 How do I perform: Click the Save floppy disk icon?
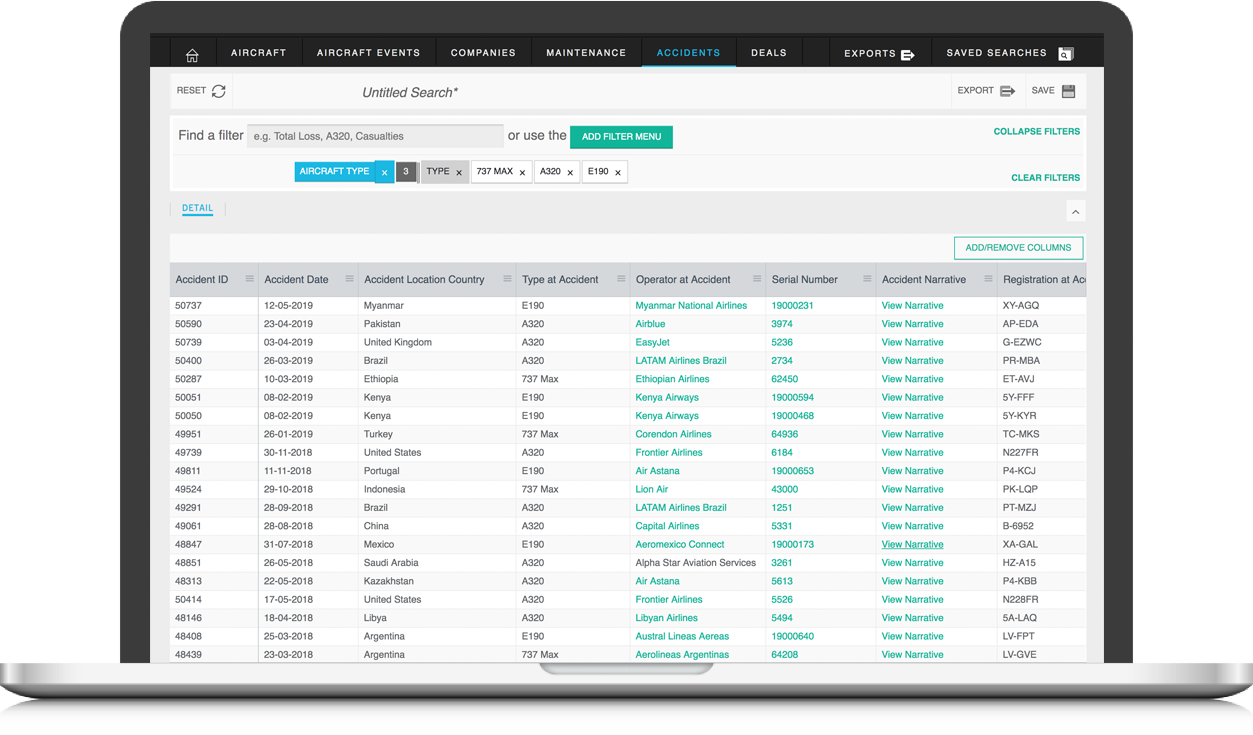coord(1069,91)
